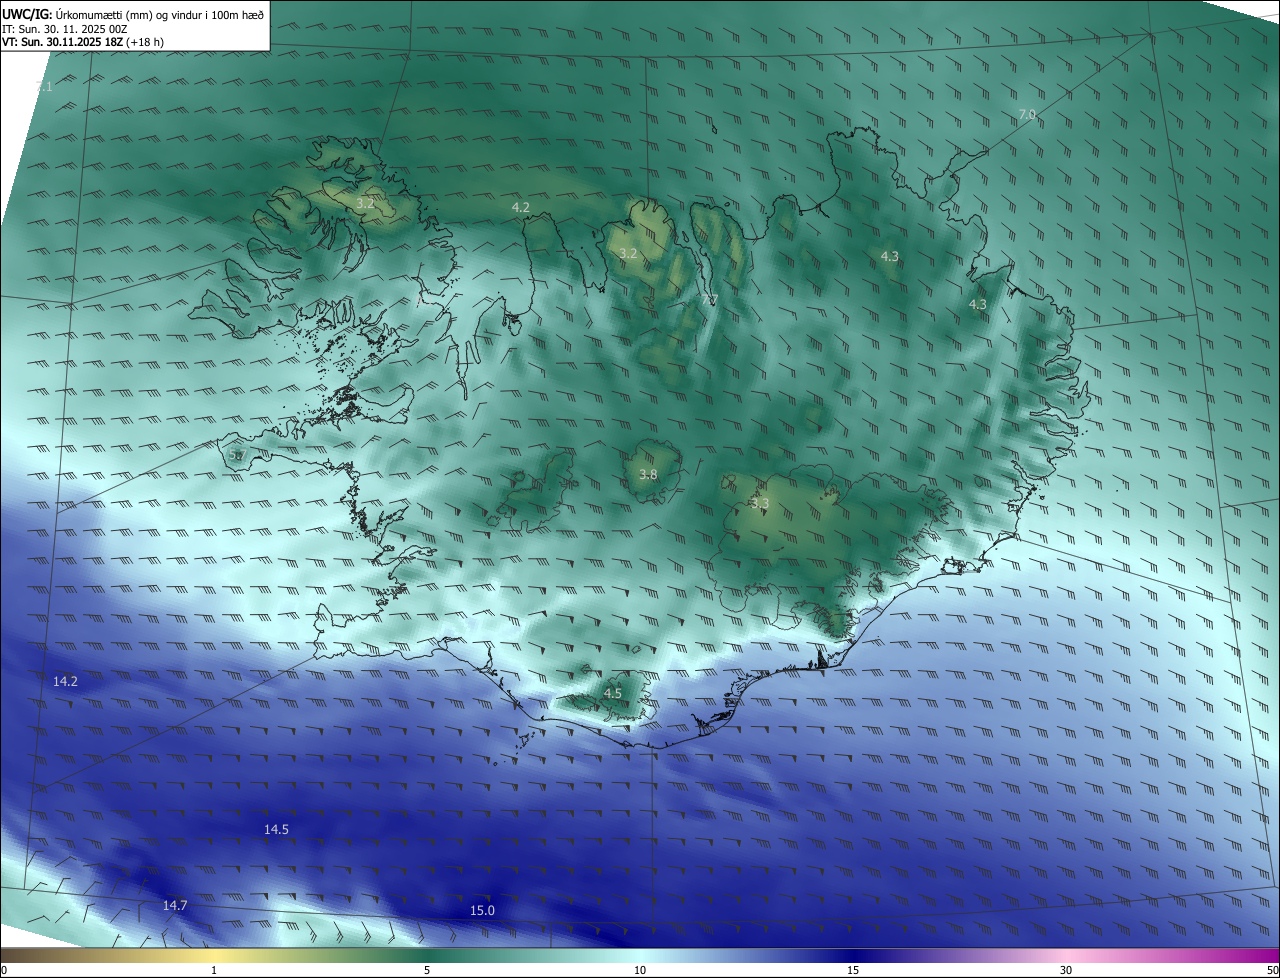Click the 4.2 value label on the map

pos(520,207)
